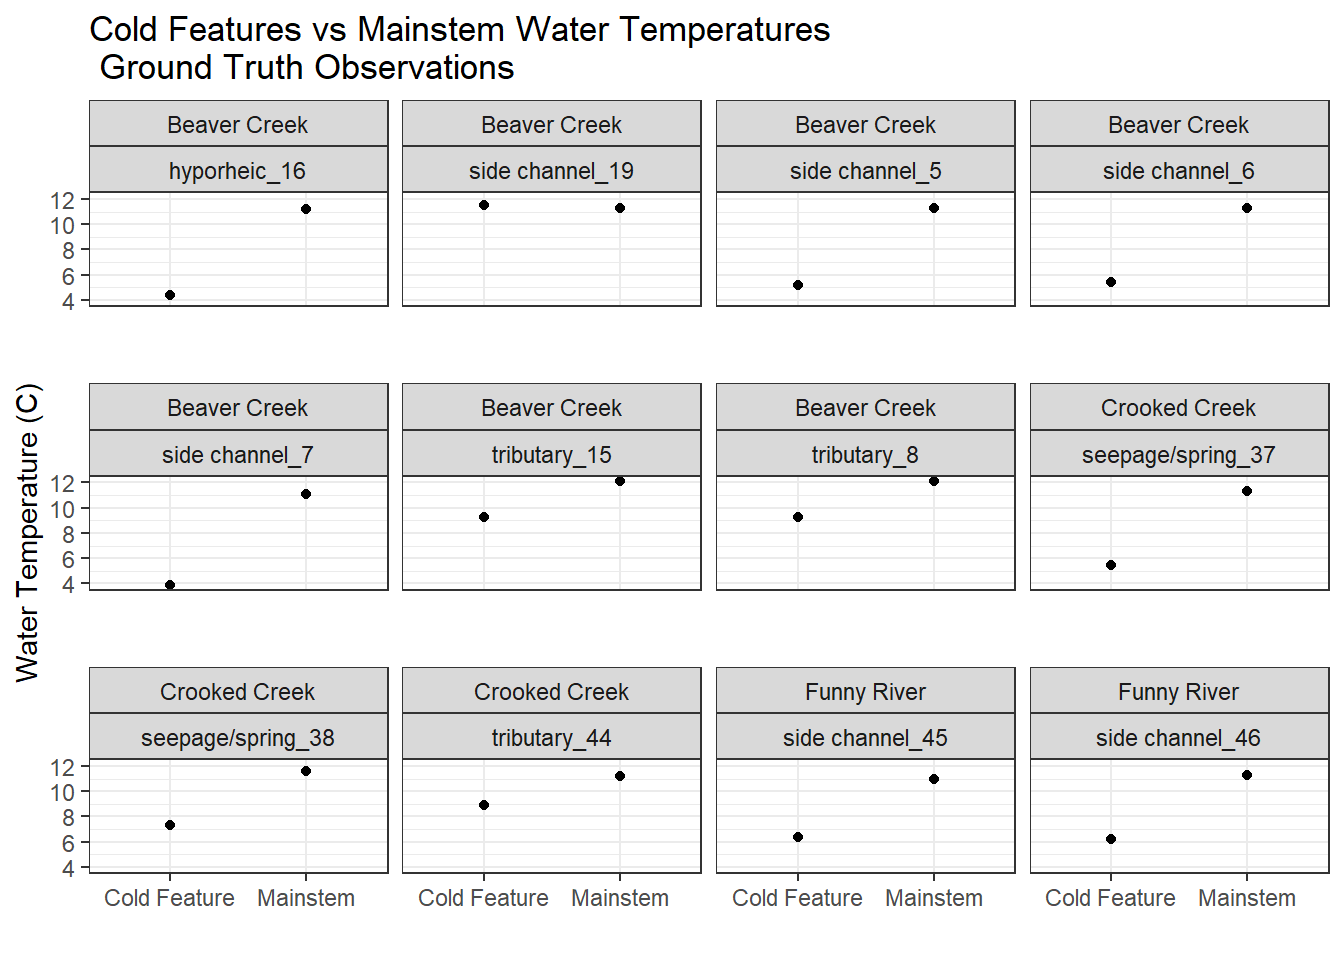Click the Funny River header above side channel_46
This screenshot has height=960, width=1344.
[x=1178, y=692]
